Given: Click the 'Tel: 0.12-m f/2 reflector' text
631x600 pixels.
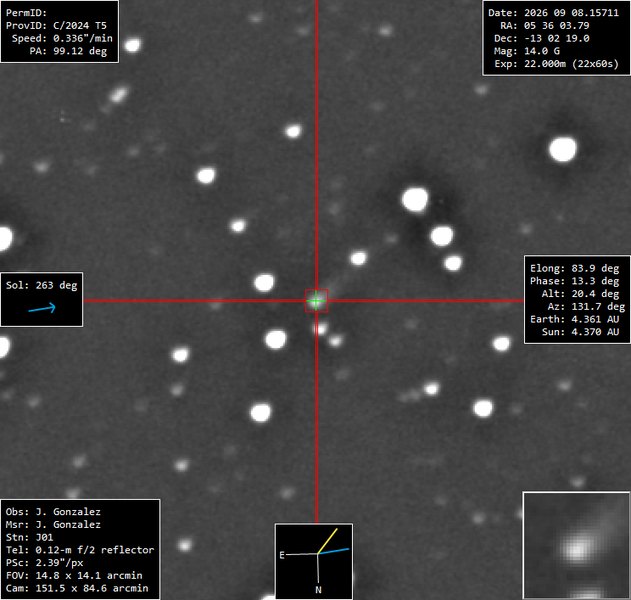Looking at the screenshot, I should click(80, 550).
